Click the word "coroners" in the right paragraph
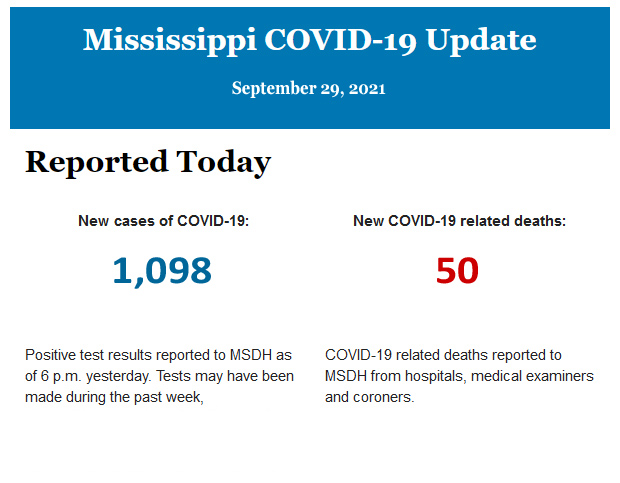The image size is (620, 483). (x=384, y=397)
